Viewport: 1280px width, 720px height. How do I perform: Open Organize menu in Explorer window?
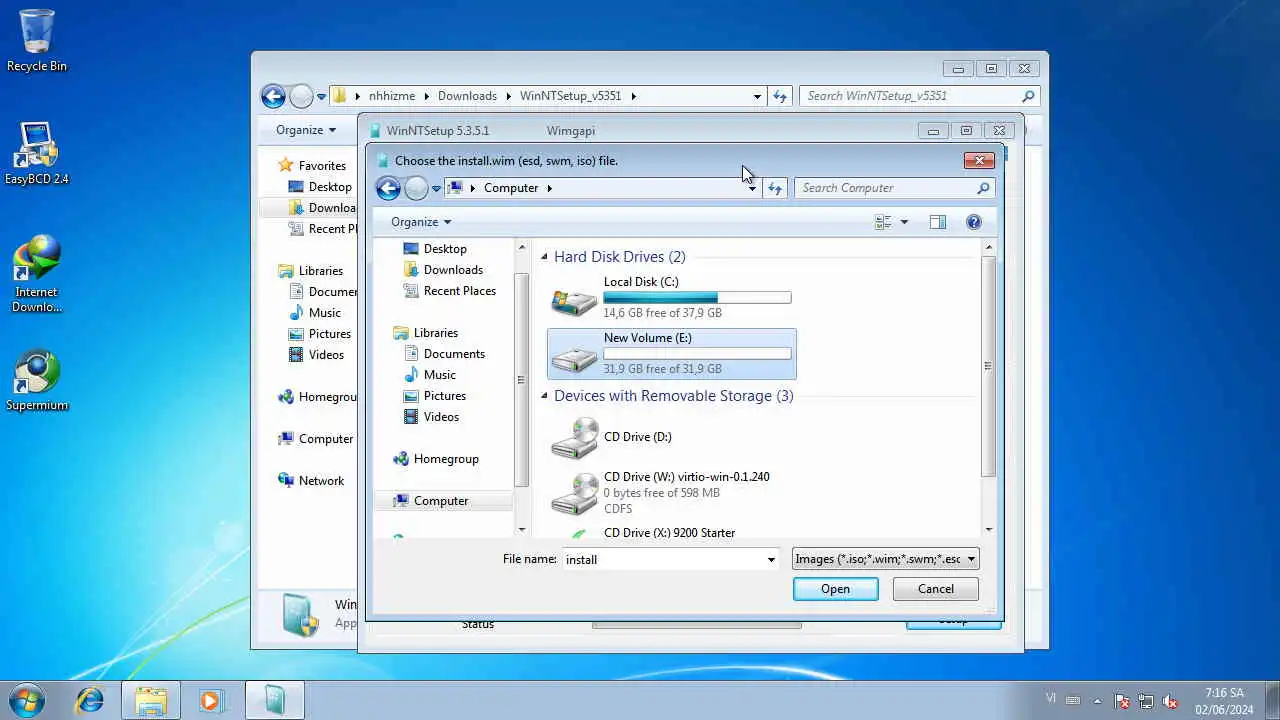(306, 130)
